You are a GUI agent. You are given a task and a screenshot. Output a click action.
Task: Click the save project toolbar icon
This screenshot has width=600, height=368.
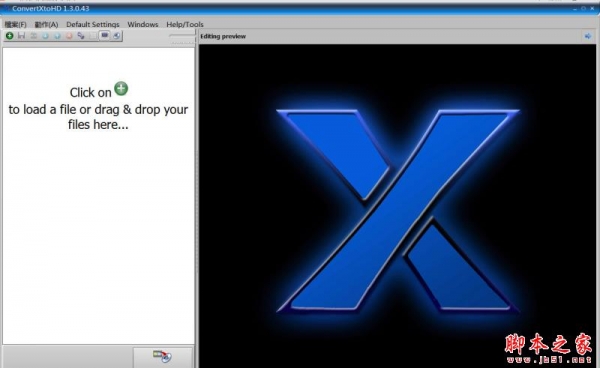[x=21, y=36]
